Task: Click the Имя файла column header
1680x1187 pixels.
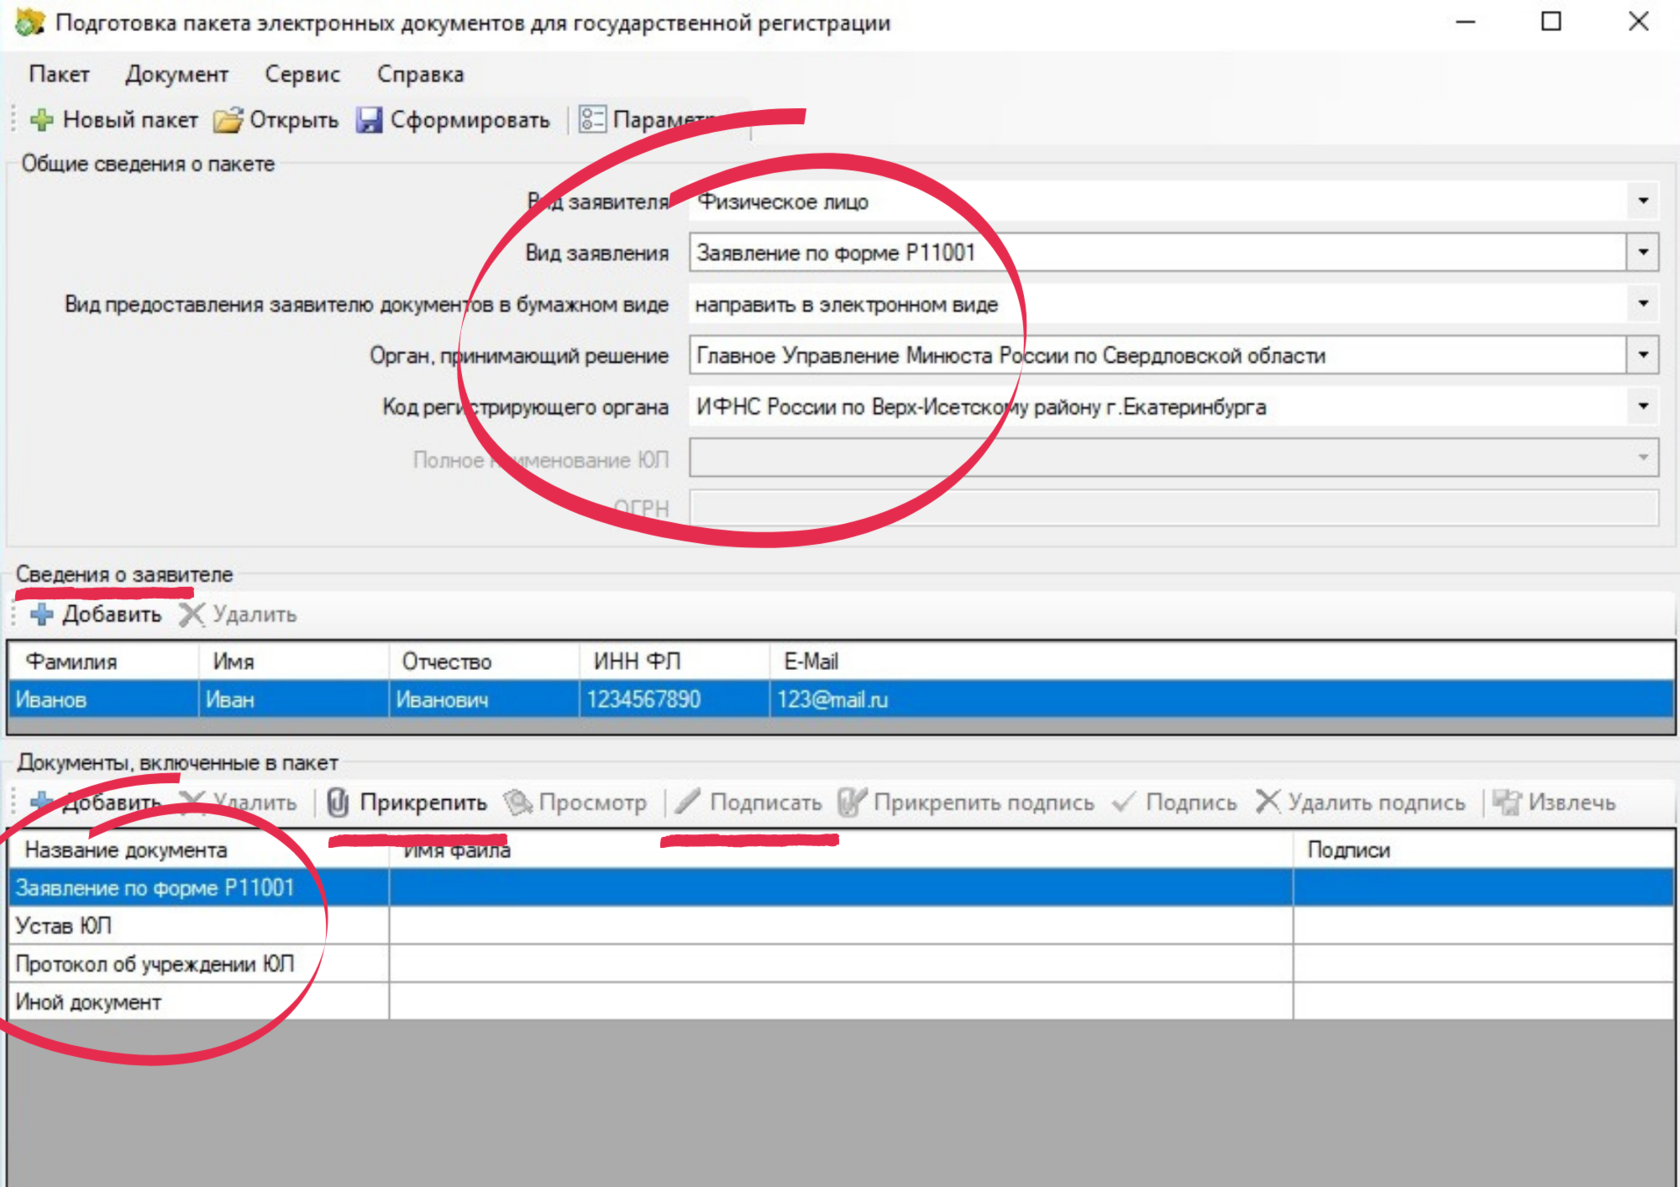Action: [x=841, y=849]
